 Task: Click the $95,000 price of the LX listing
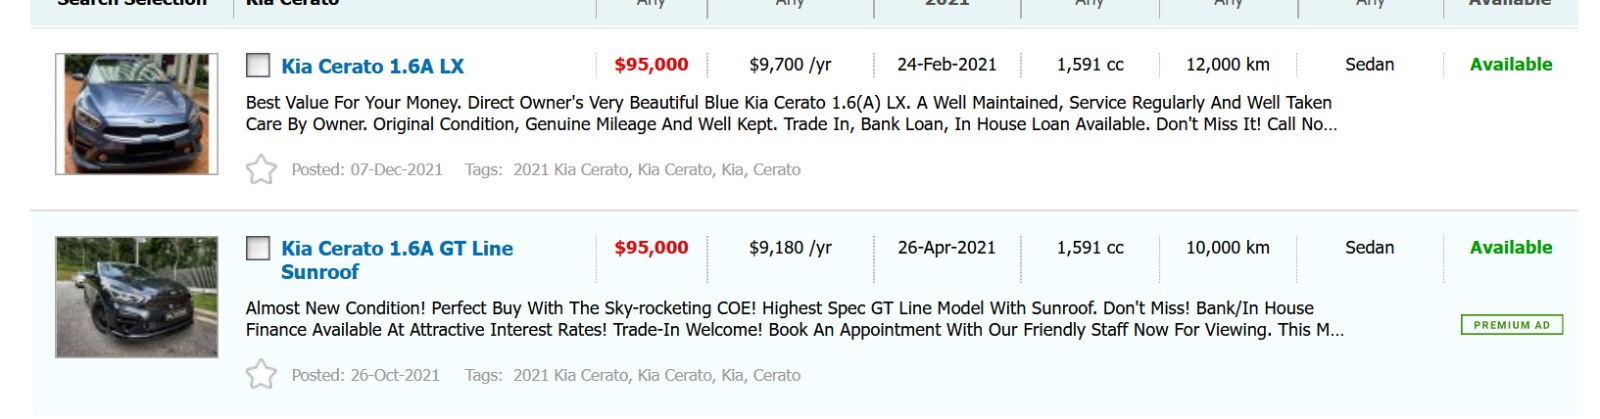point(651,65)
